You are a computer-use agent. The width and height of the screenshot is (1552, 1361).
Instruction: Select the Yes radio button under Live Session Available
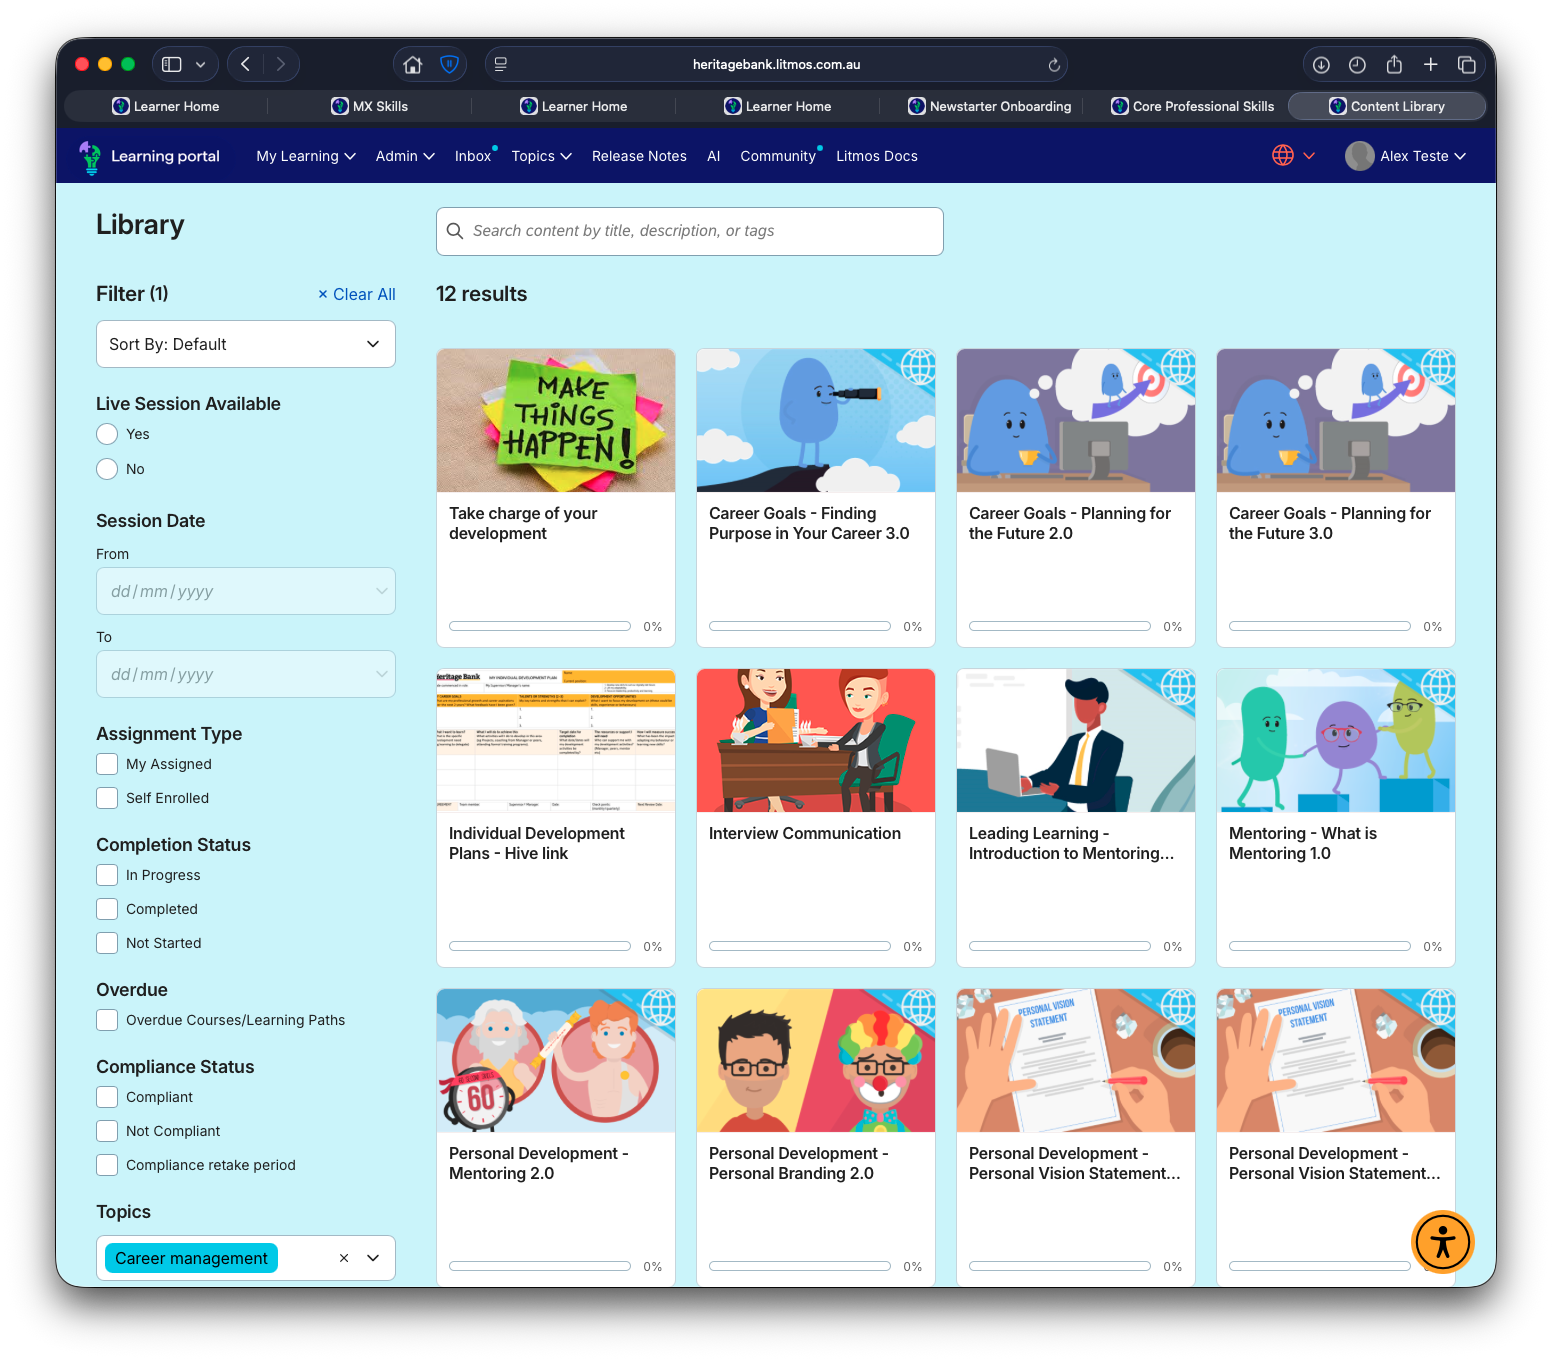(107, 434)
